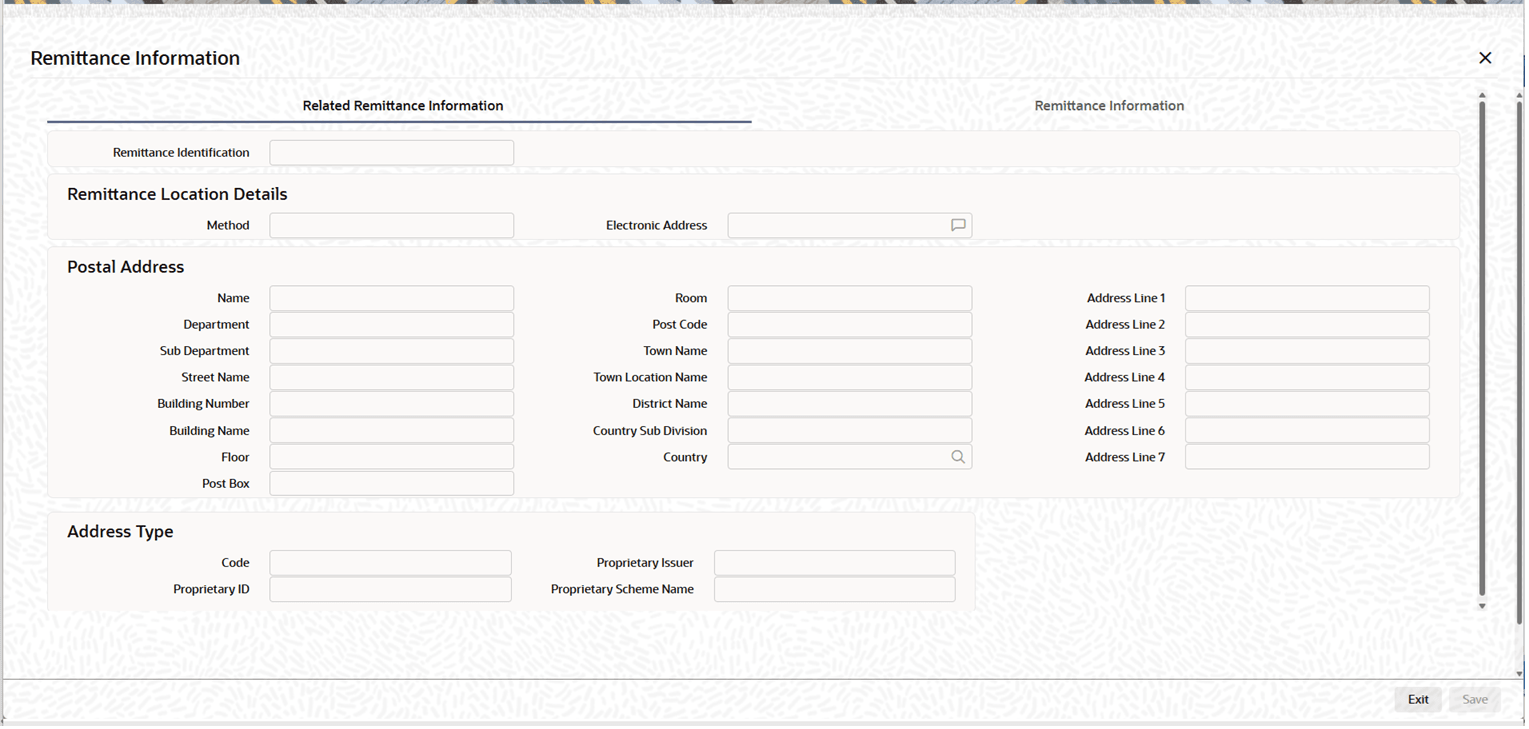Focus the Address Line 3 field

tap(1307, 351)
